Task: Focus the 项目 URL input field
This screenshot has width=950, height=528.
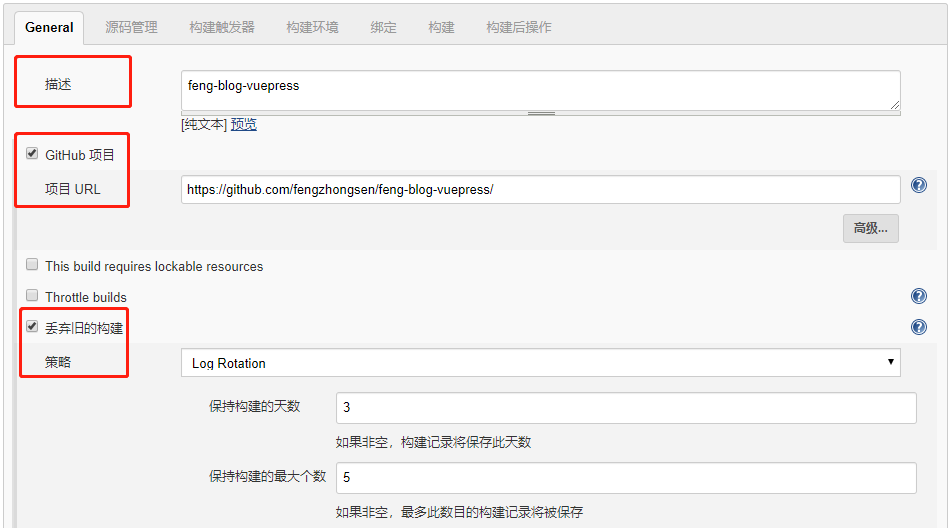Action: click(x=540, y=189)
